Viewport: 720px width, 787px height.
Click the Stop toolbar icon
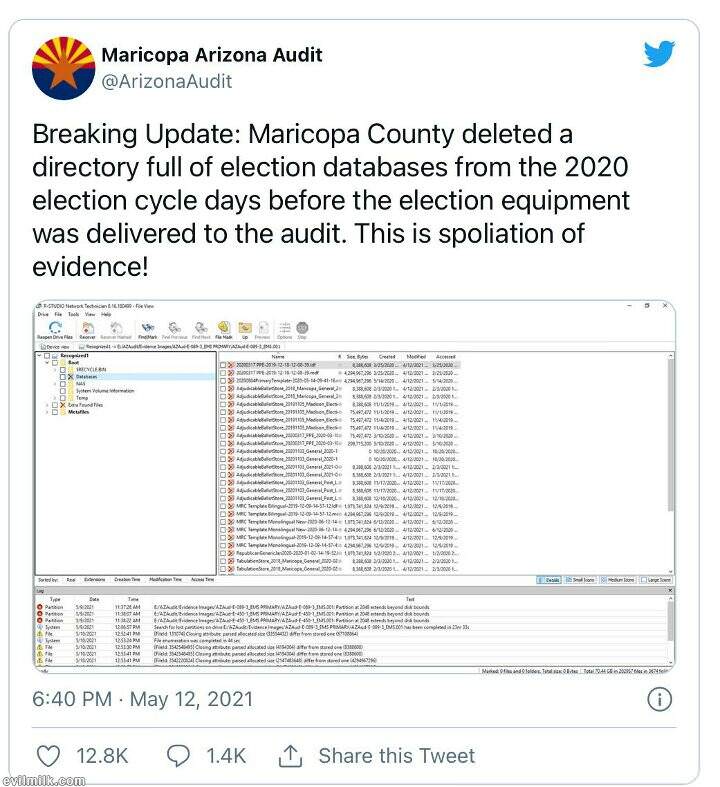point(302,327)
